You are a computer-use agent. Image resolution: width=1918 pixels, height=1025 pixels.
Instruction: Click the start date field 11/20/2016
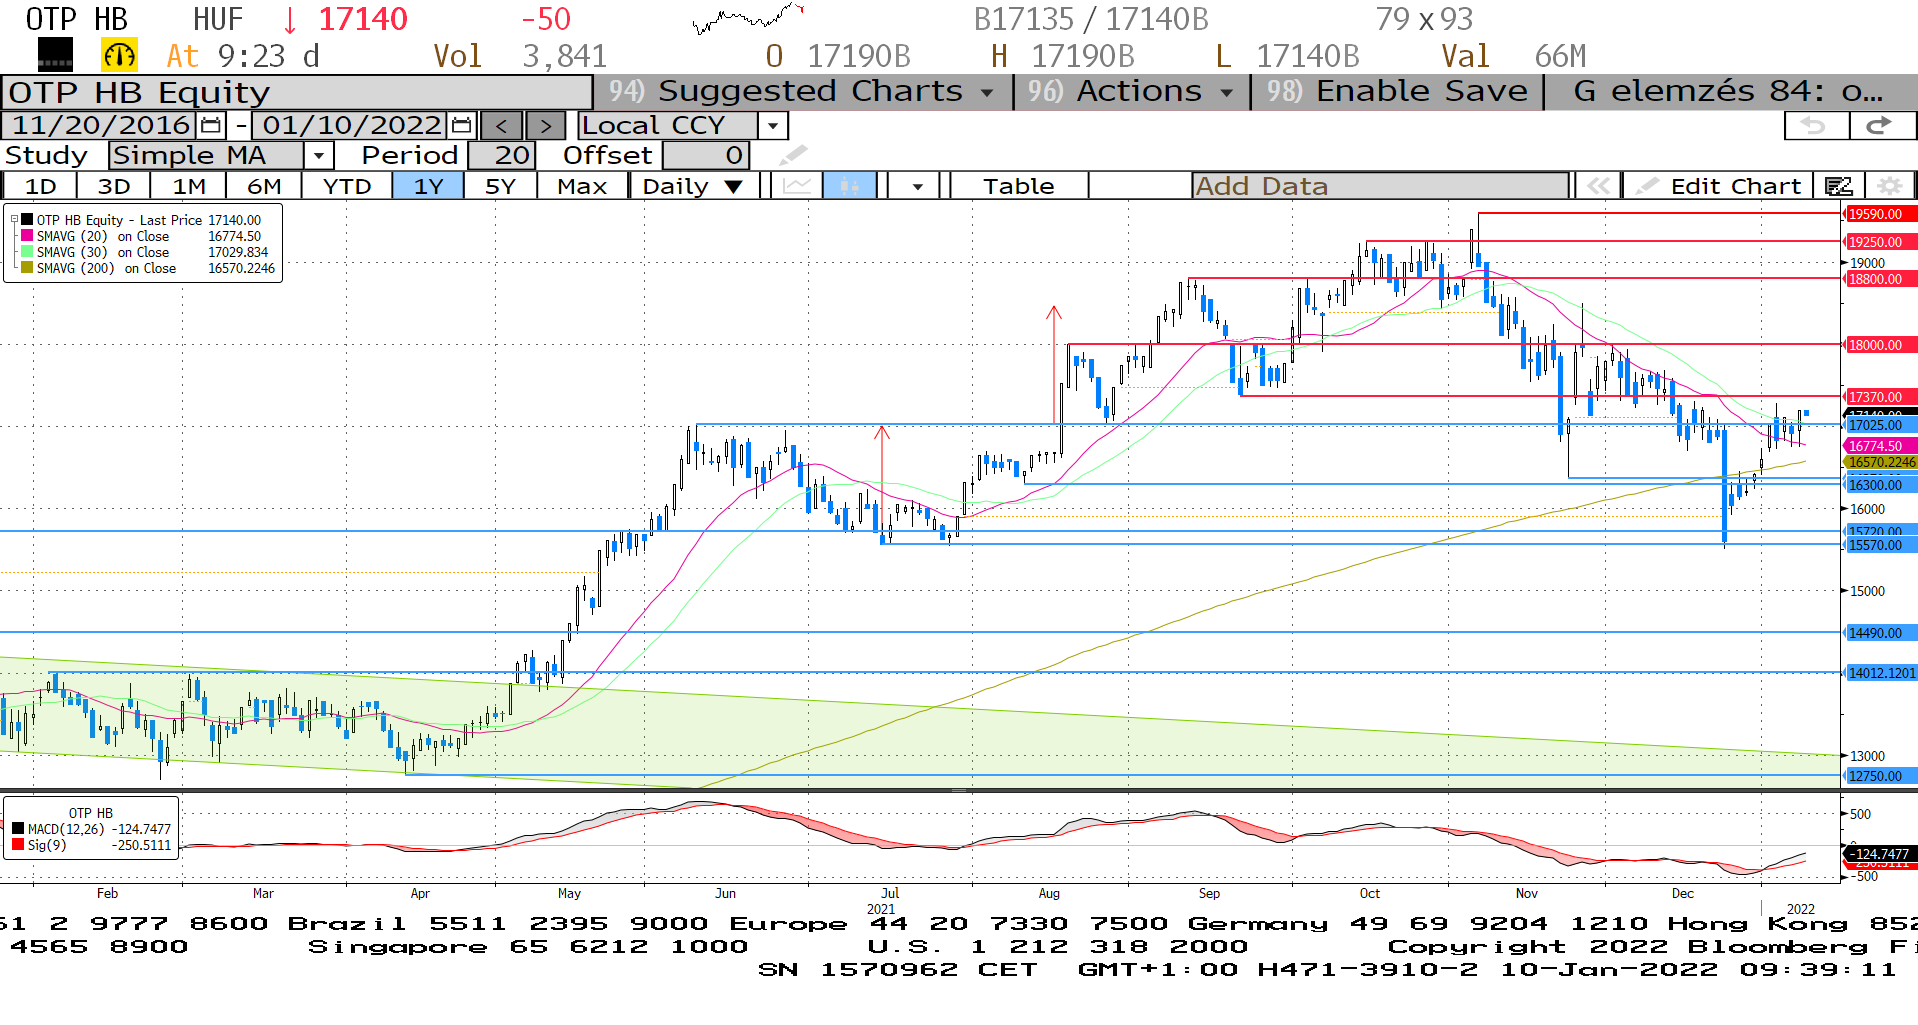click(101, 126)
